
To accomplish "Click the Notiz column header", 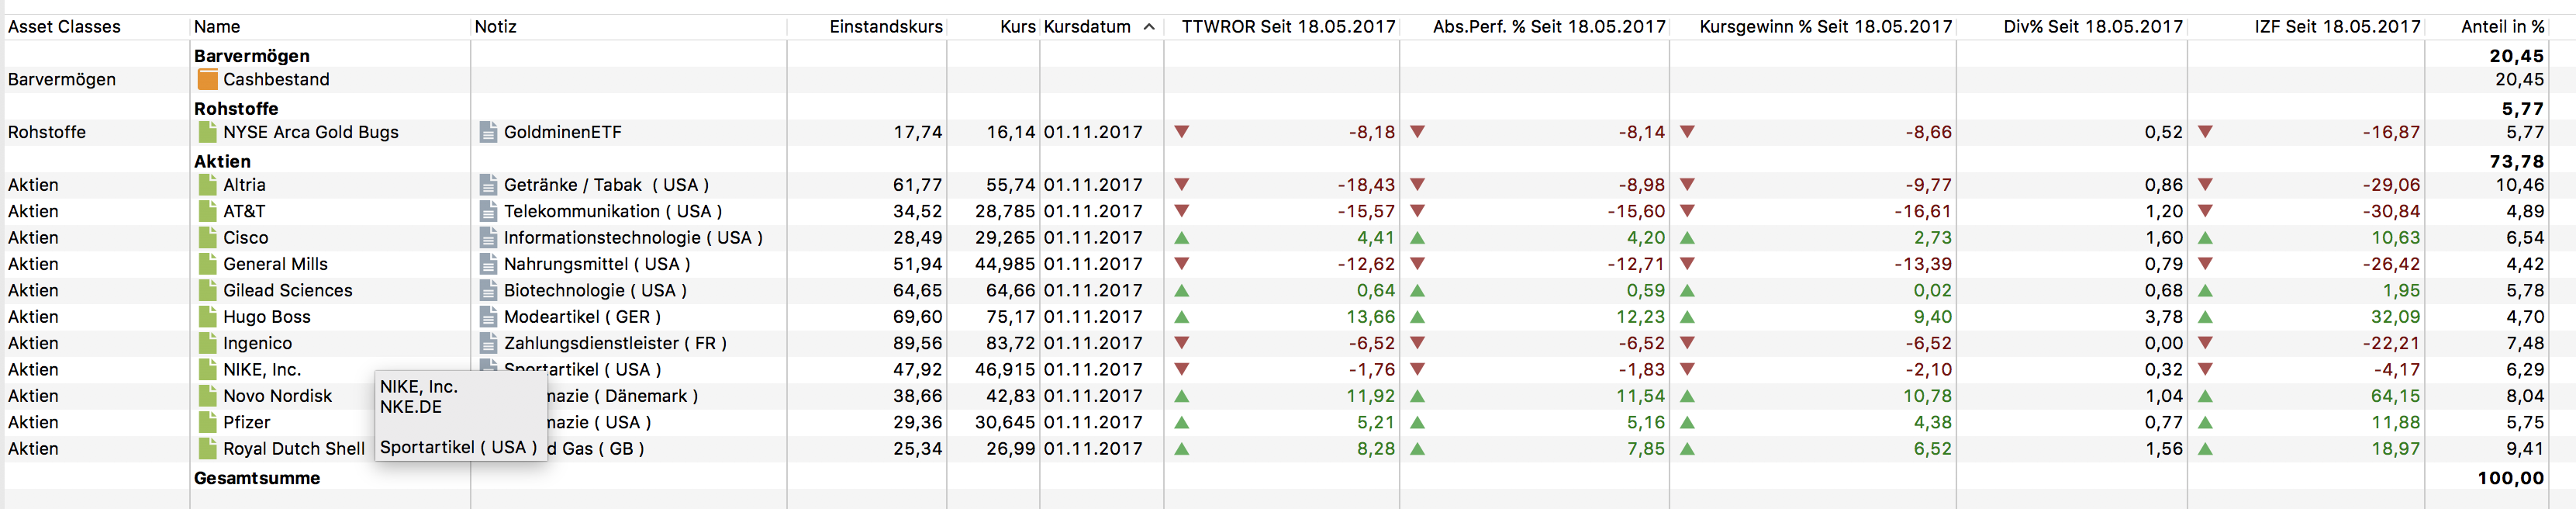I will 496,27.
